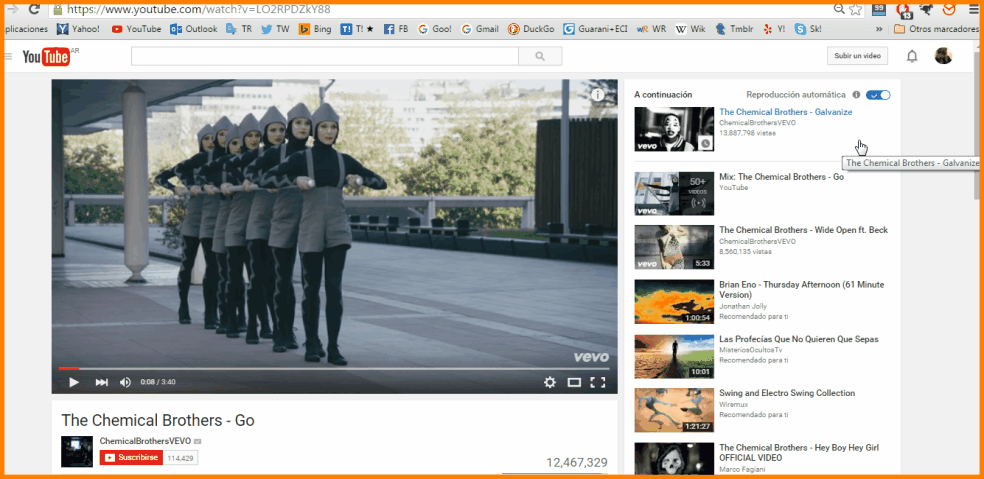The width and height of the screenshot is (984, 479).
Task: Add Galvanize to Watch Later clock icon
Action: pos(706,144)
